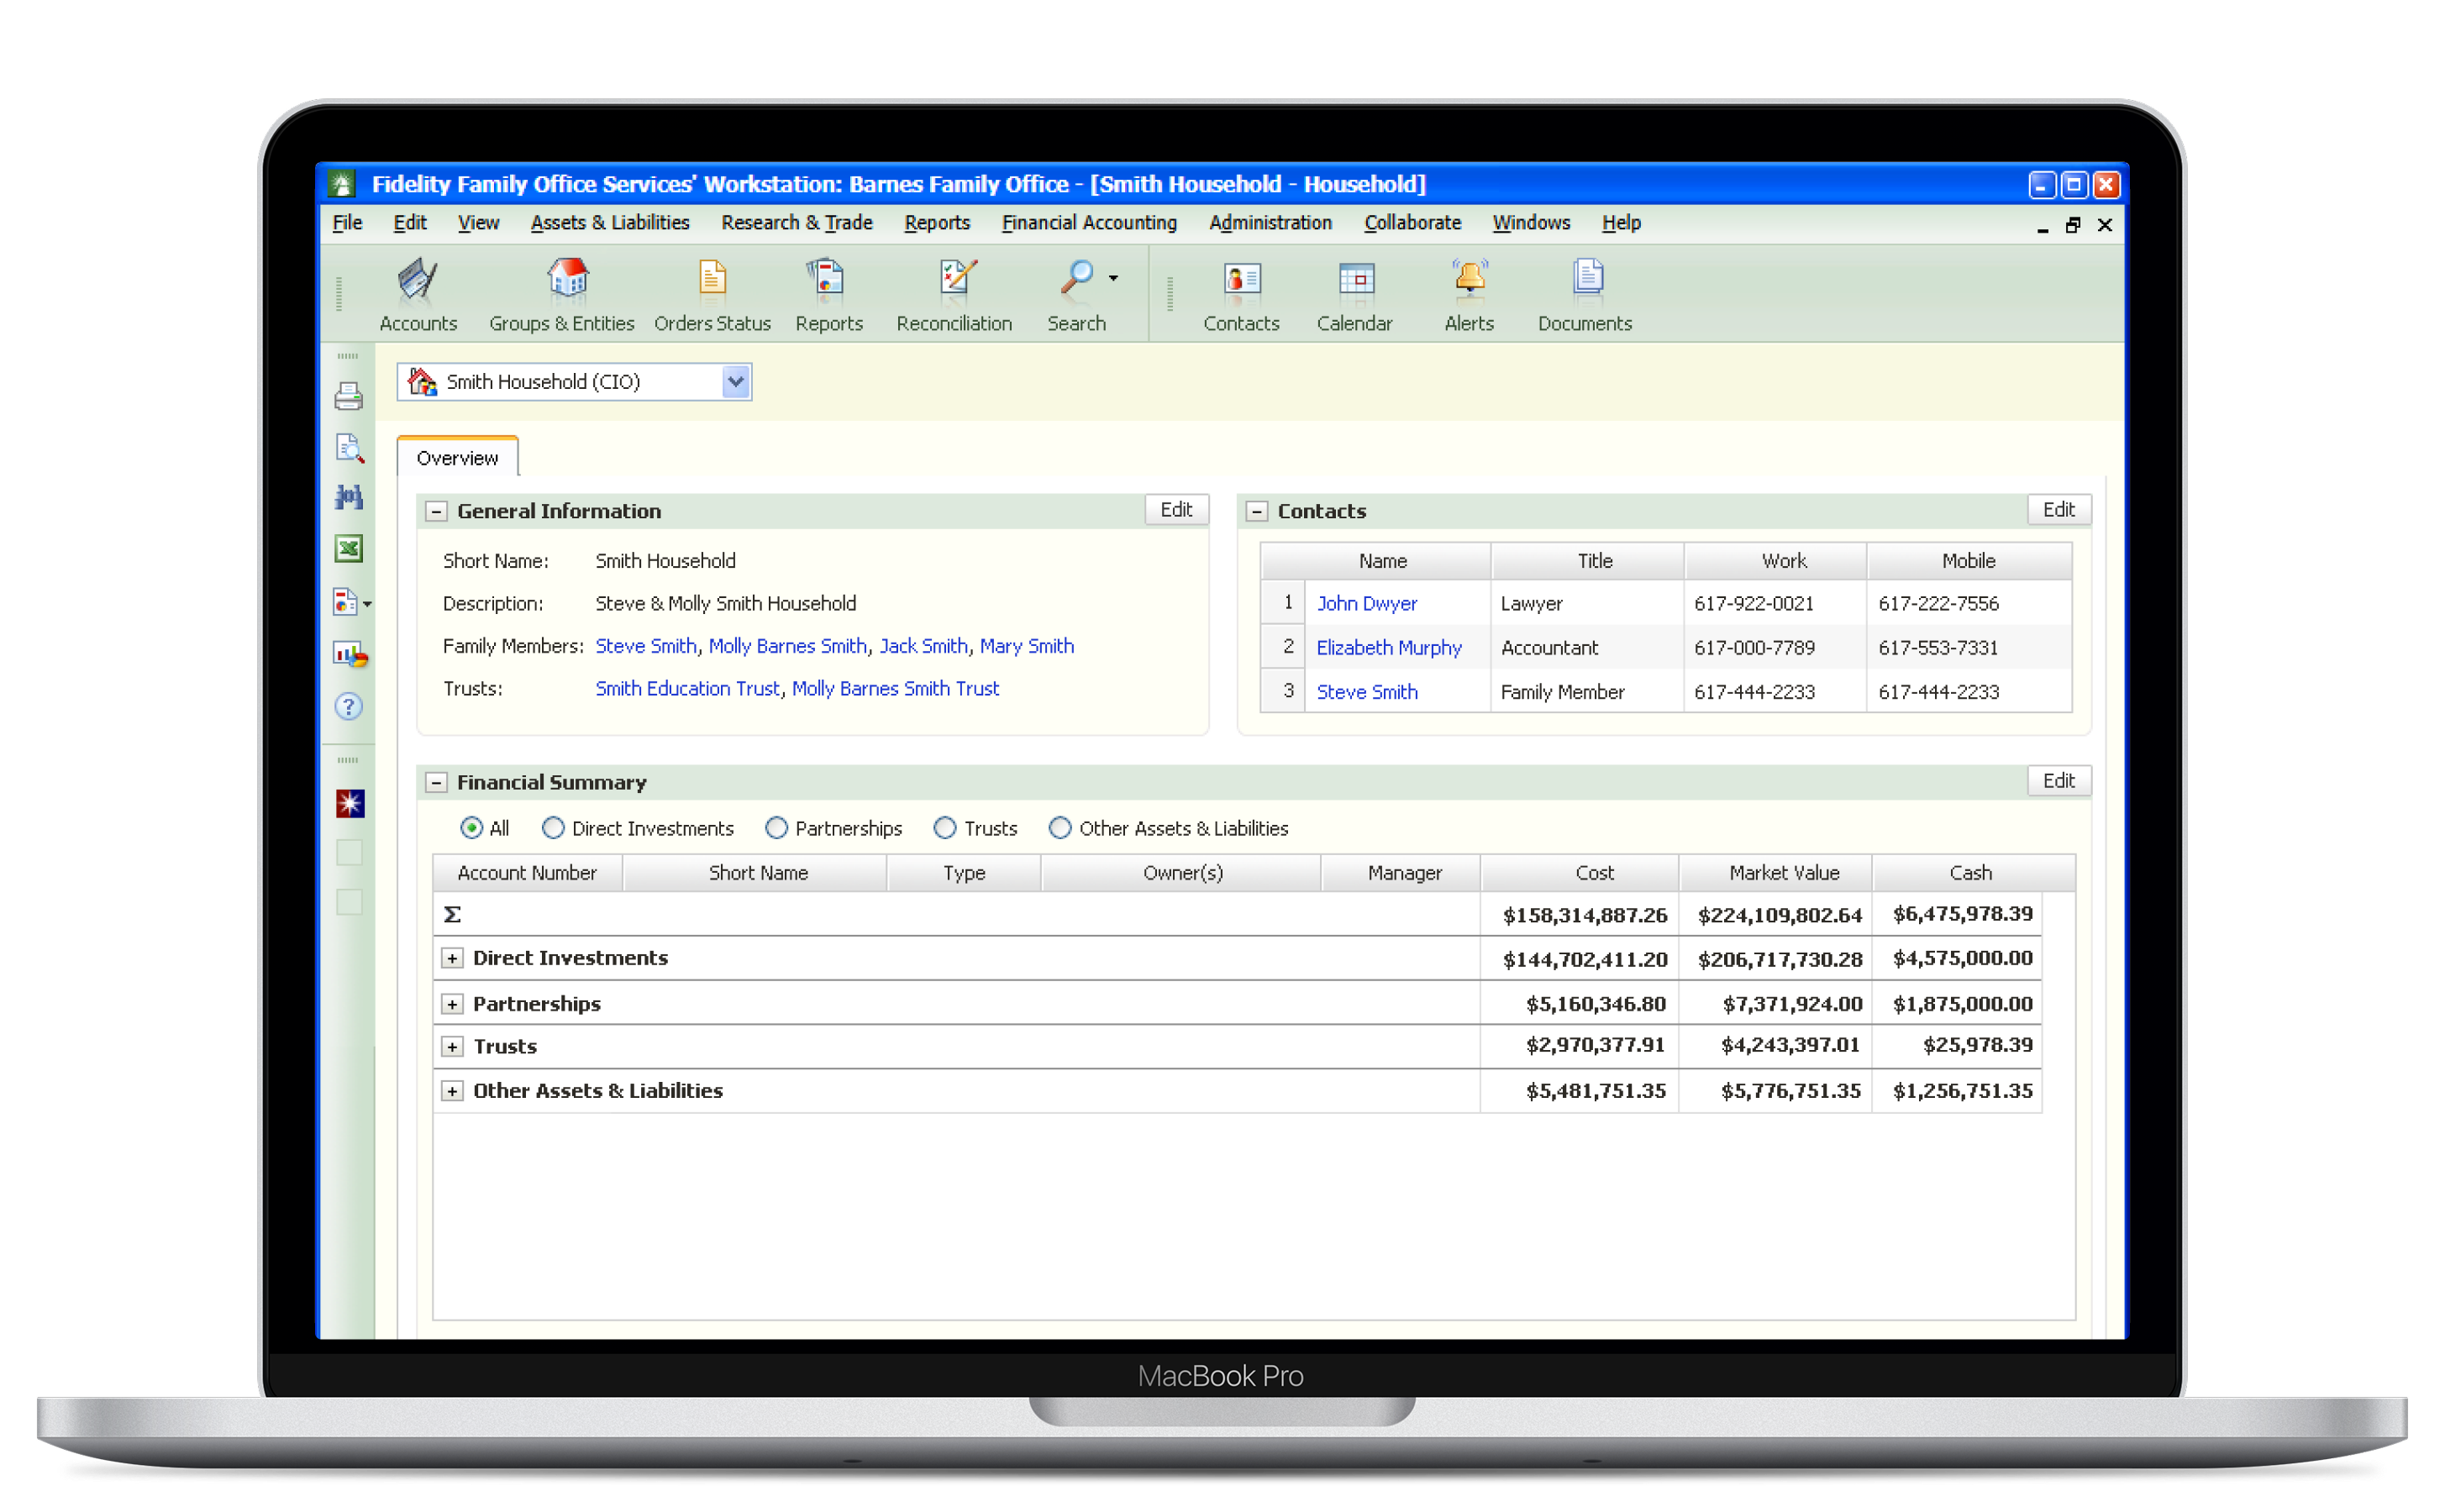
Task: Select the Direct Investments radio button
Action: pyautogui.click(x=553, y=828)
